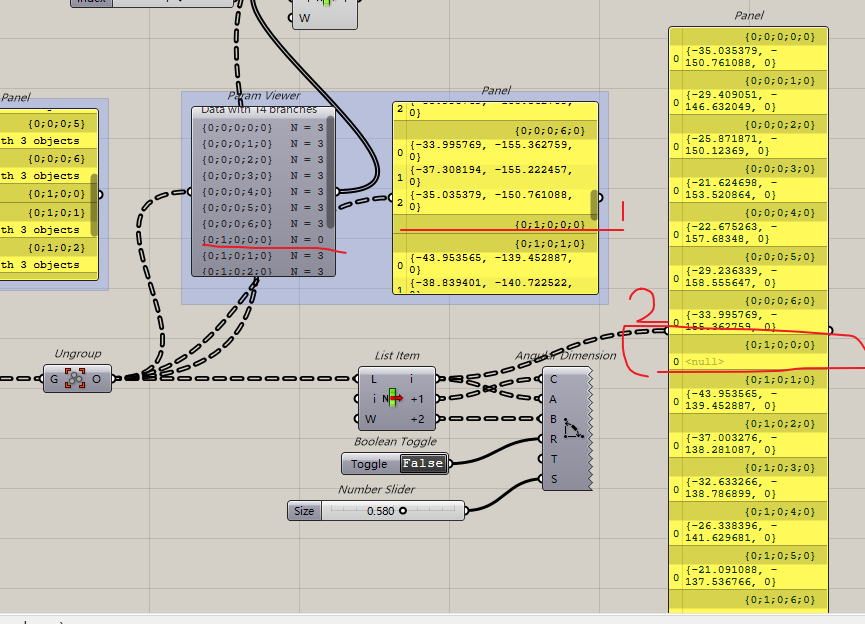The height and width of the screenshot is (624, 865).
Task: Select branch {0;0;0;0;0} in Param Viewer
Action: tap(263, 127)
